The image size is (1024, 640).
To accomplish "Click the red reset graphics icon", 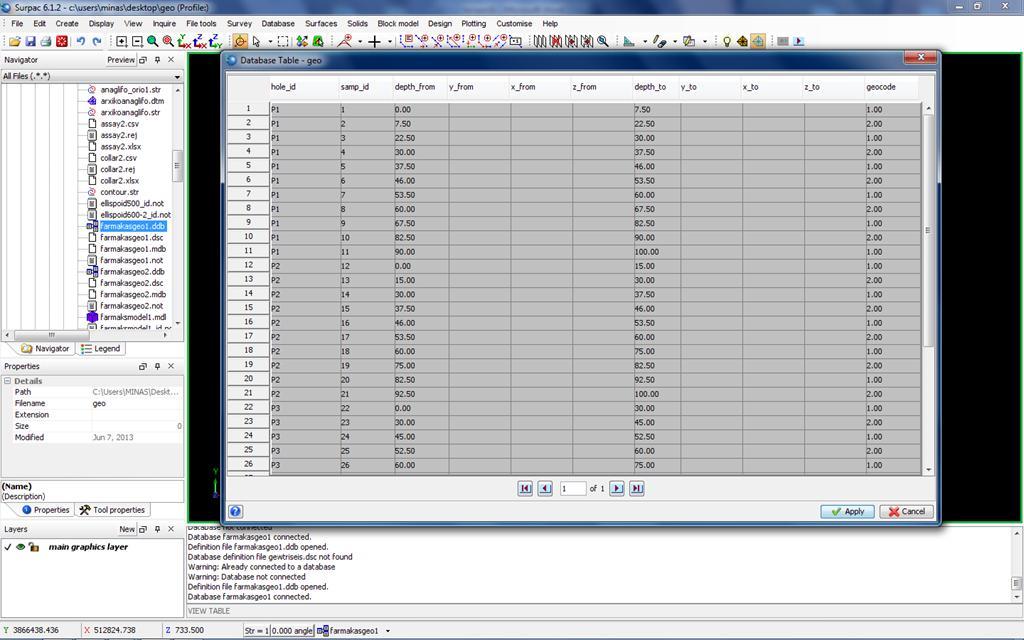I will [x=61, y=41].
